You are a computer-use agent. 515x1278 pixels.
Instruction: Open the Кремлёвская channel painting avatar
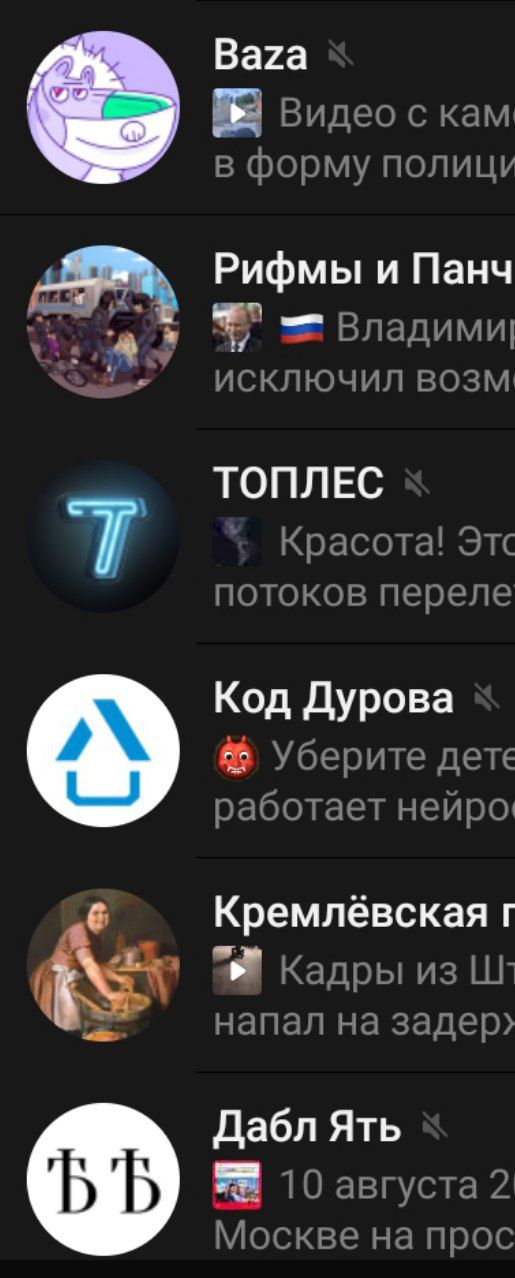[103, 965]
